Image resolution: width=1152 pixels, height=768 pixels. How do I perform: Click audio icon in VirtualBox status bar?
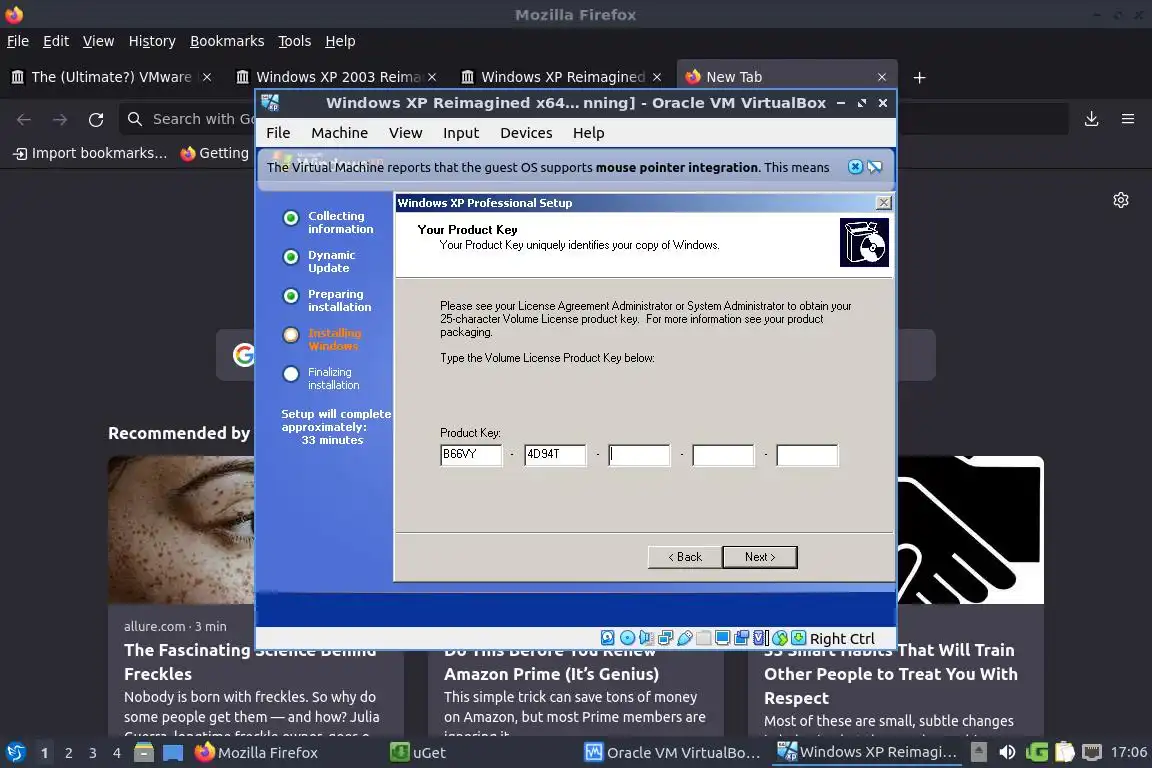tap(646, 638)
